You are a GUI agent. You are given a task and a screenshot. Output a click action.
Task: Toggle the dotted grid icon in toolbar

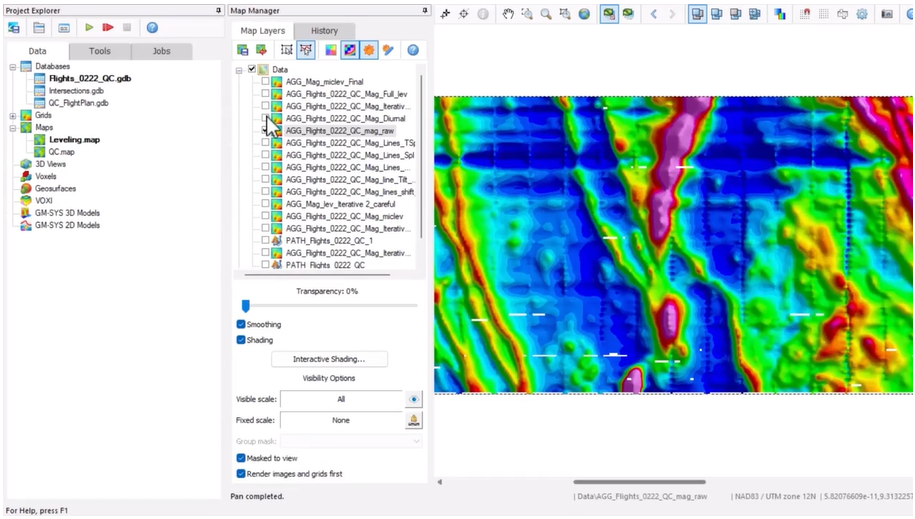[824, 14]
